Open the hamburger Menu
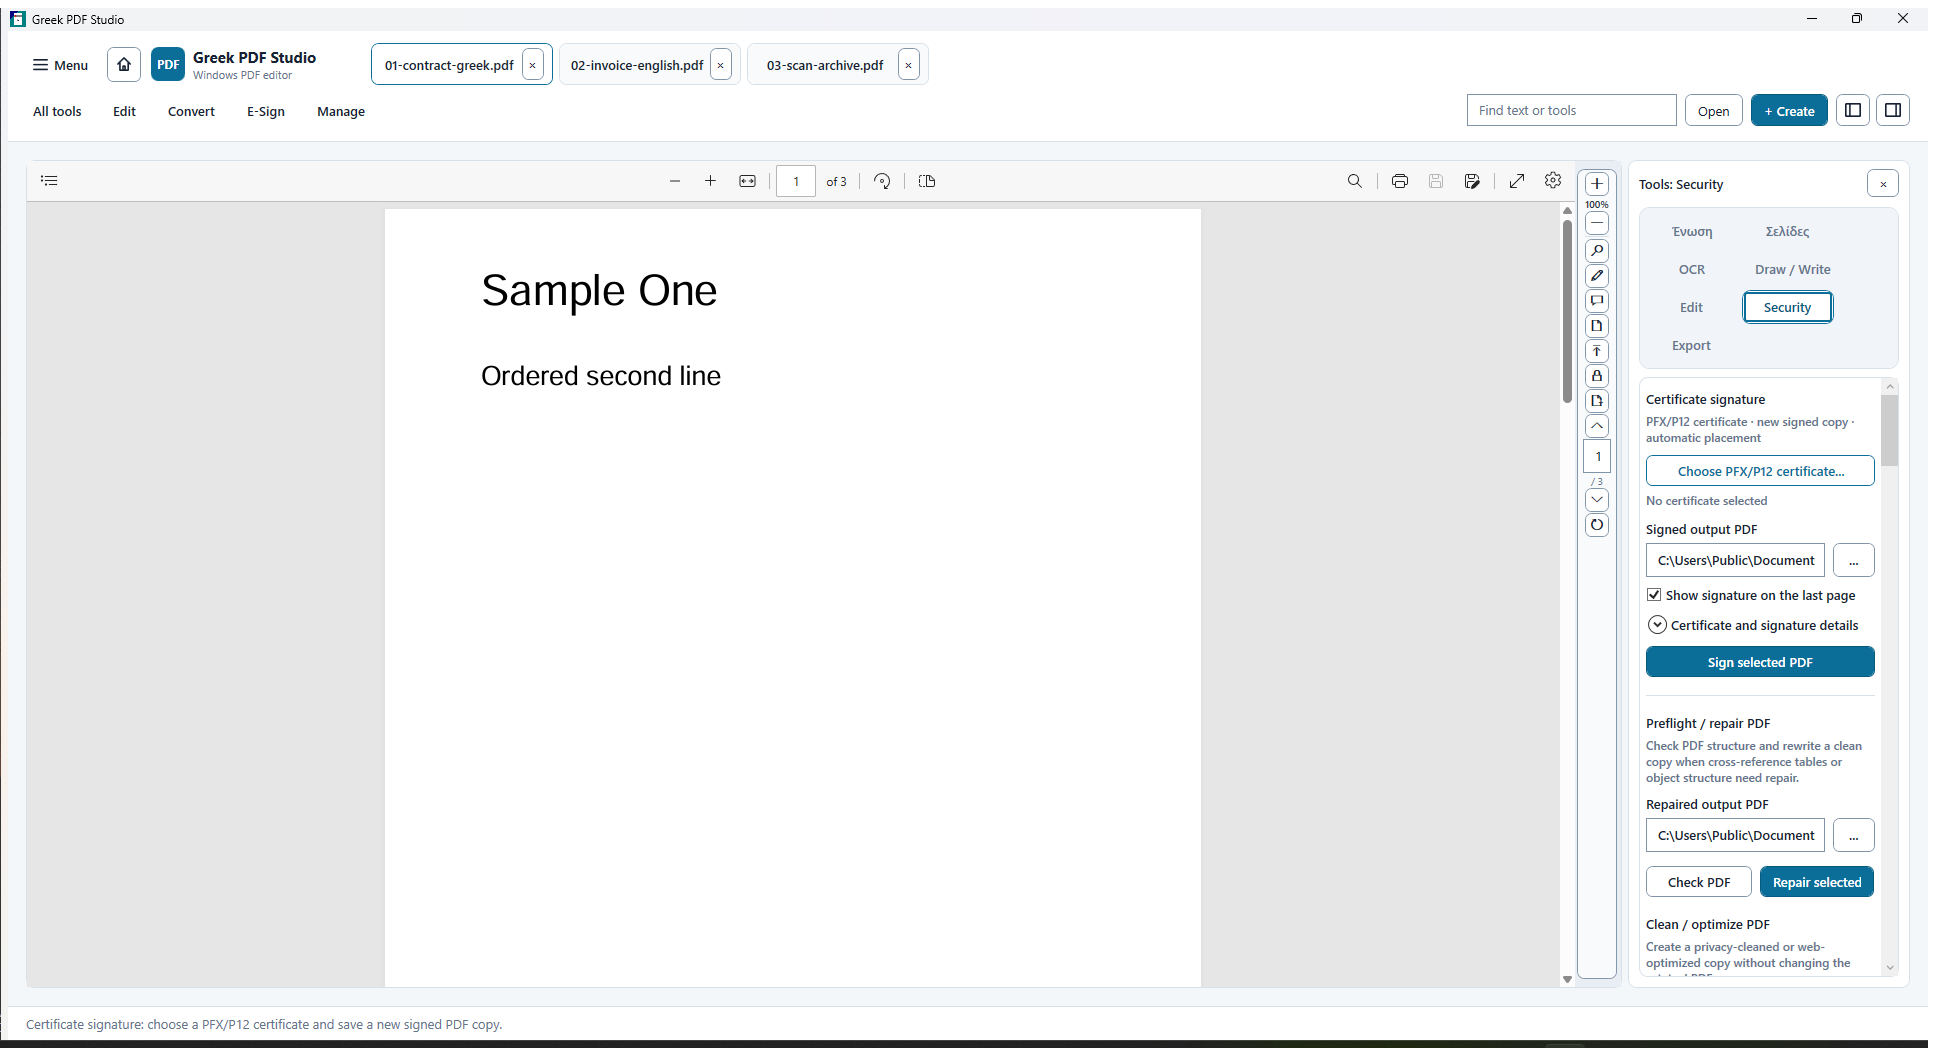This screenshot has width=1936, height=1048. tap(60, 65)
